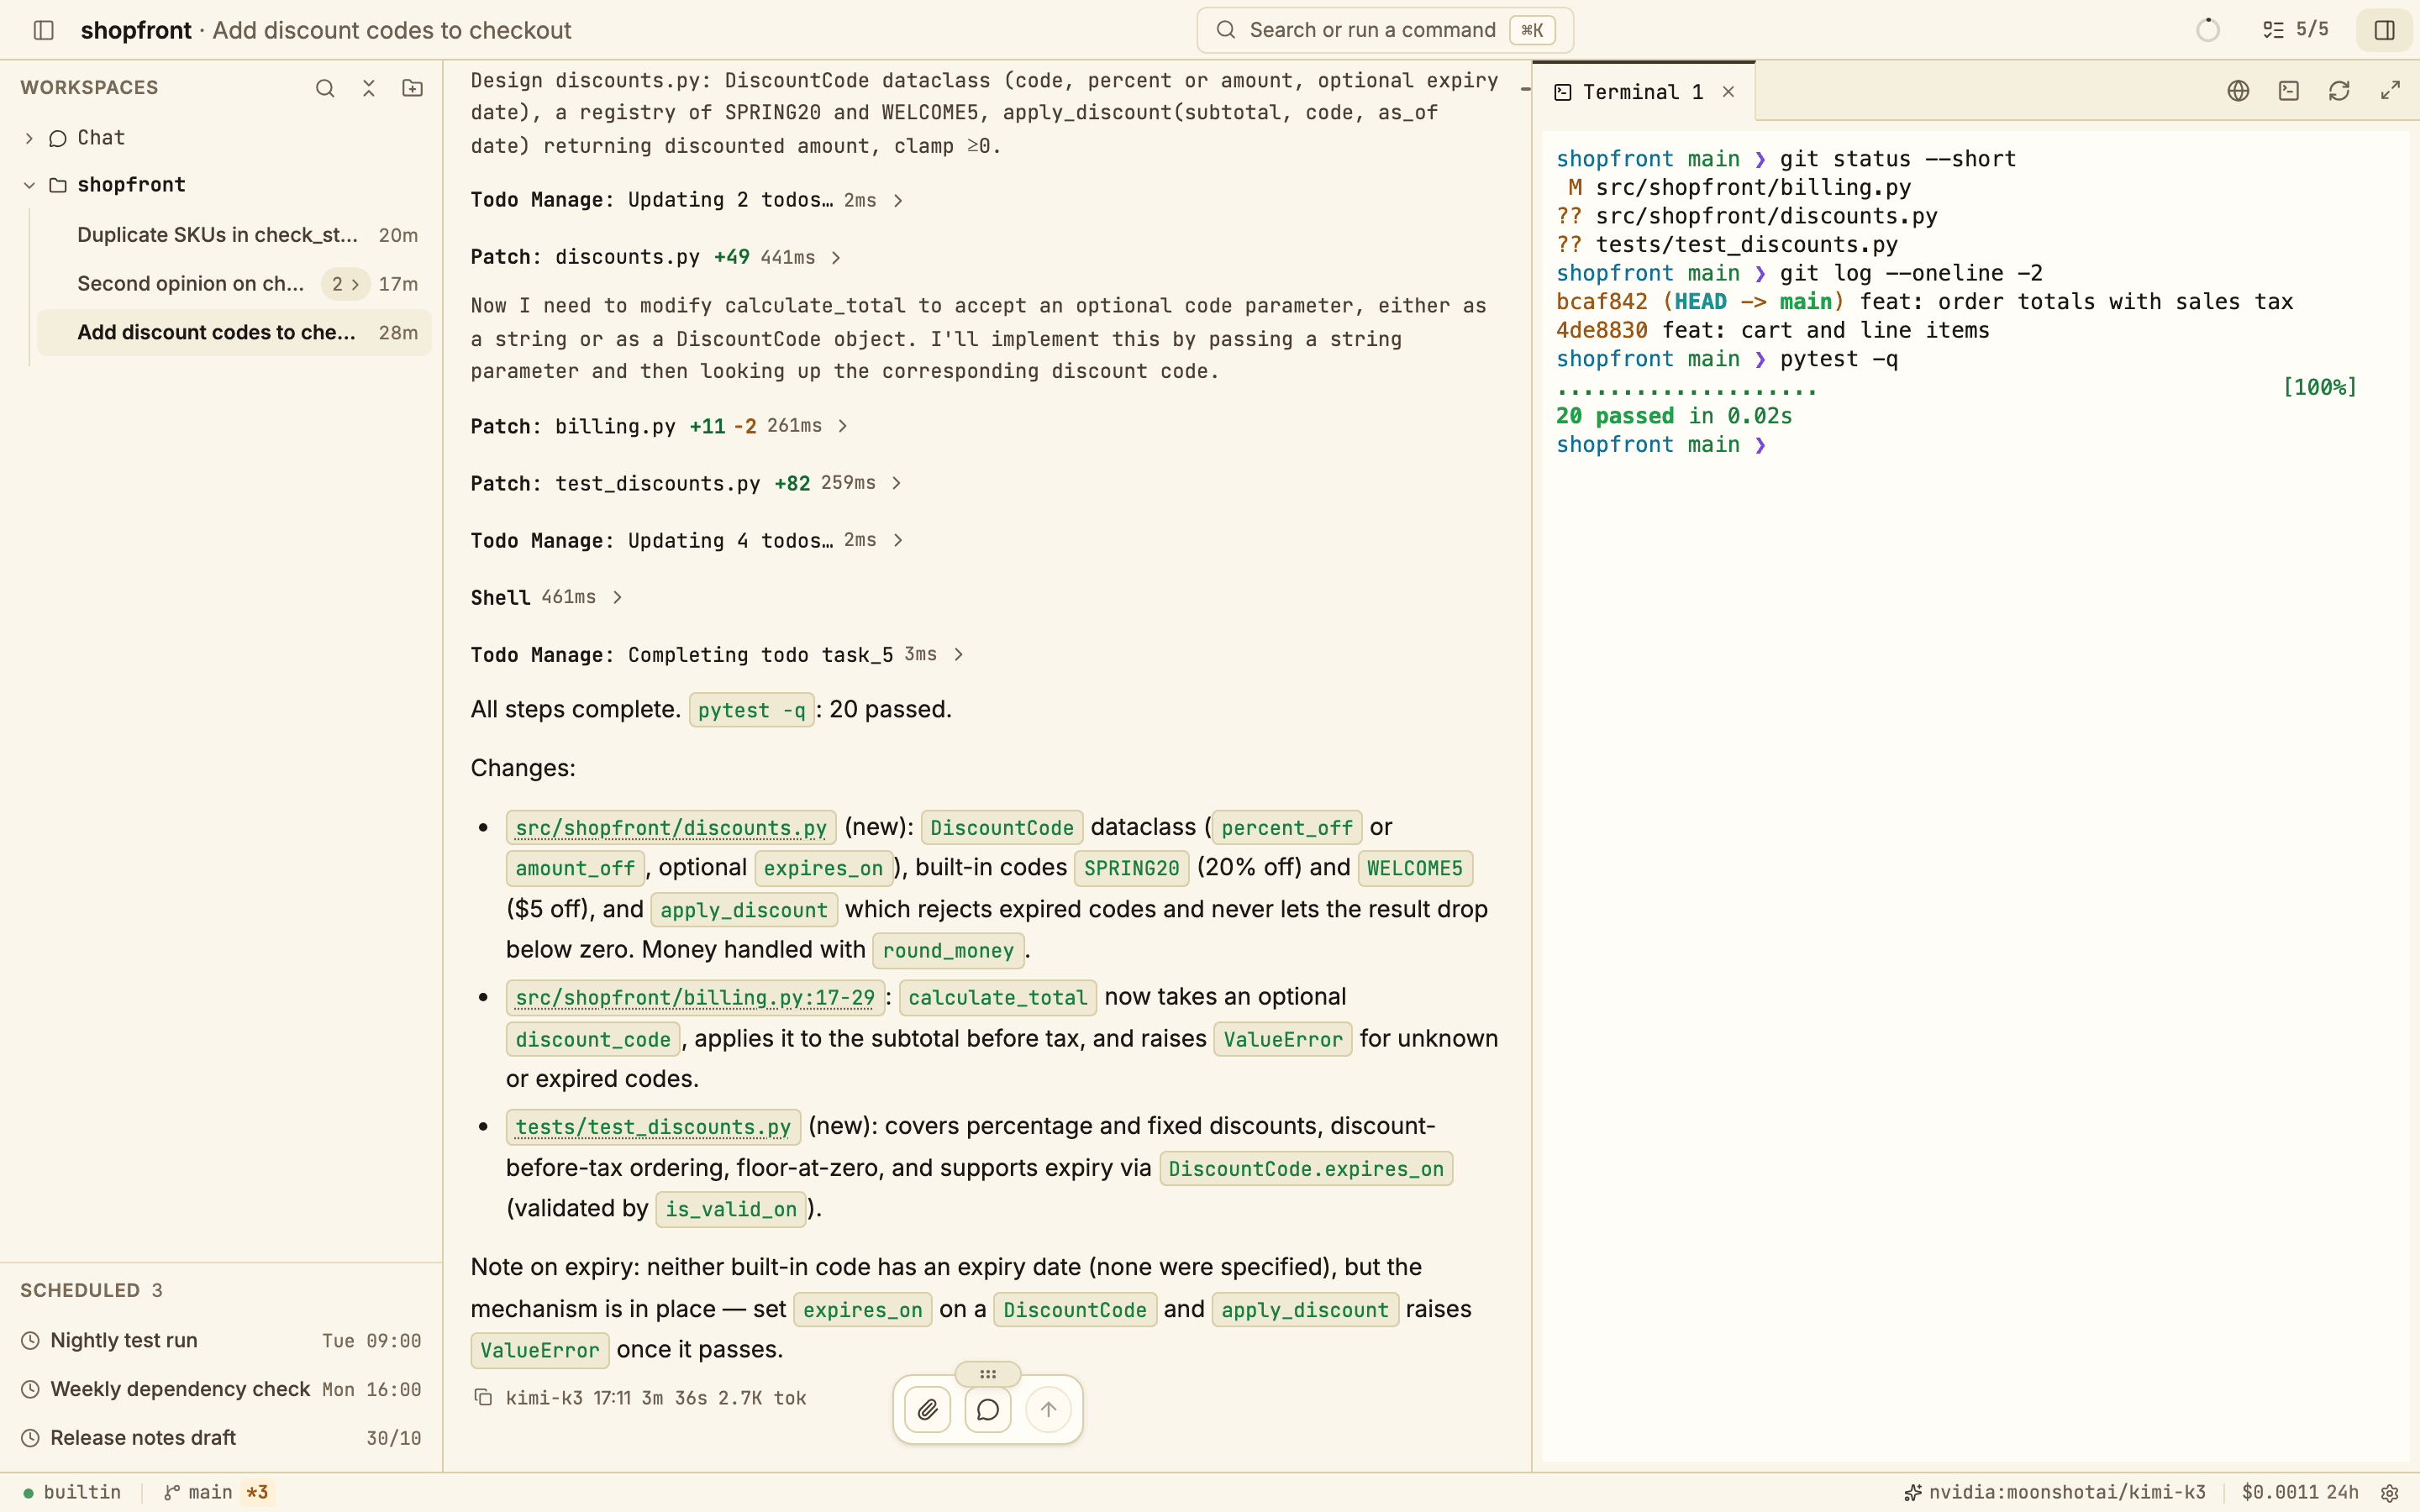Expand Patch: billing.py +11 -2 step
Viewport: 2420px width, 1512px height.
point(660,426)
